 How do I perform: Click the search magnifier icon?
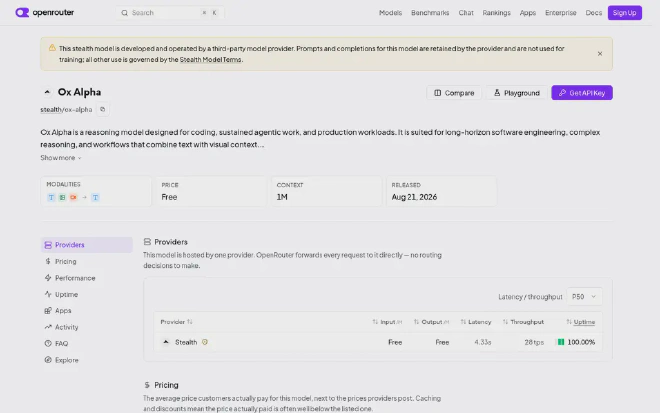click(x=125, y=13)
